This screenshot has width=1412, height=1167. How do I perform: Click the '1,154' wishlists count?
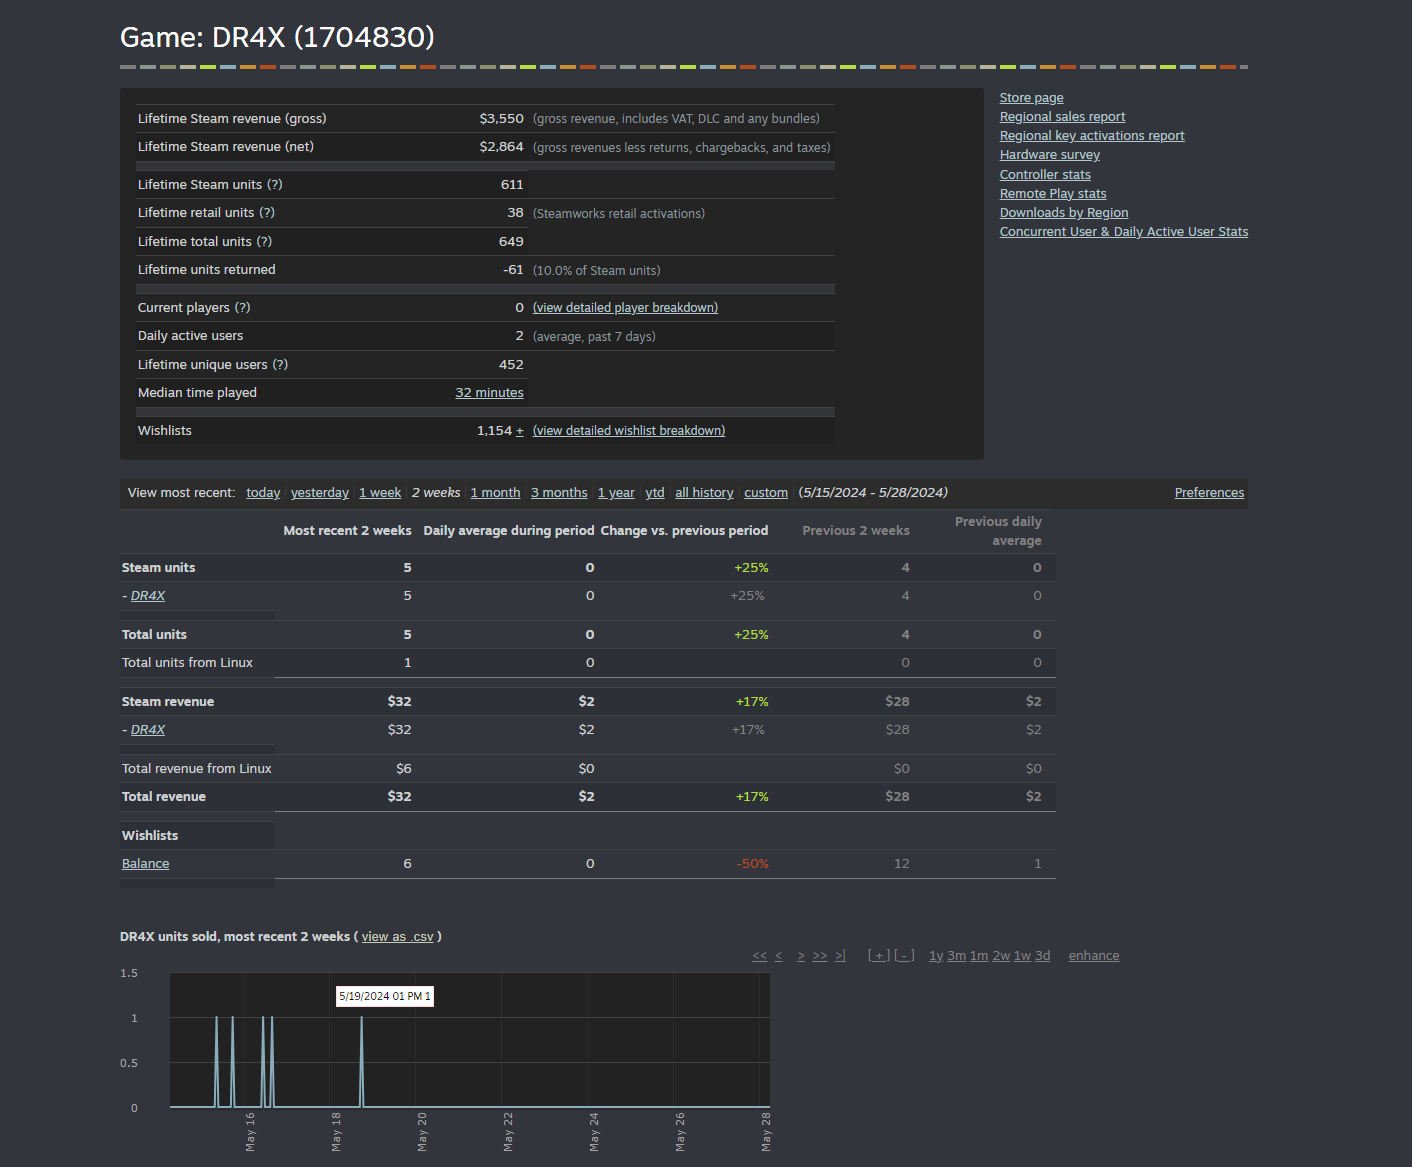point(494,430)
